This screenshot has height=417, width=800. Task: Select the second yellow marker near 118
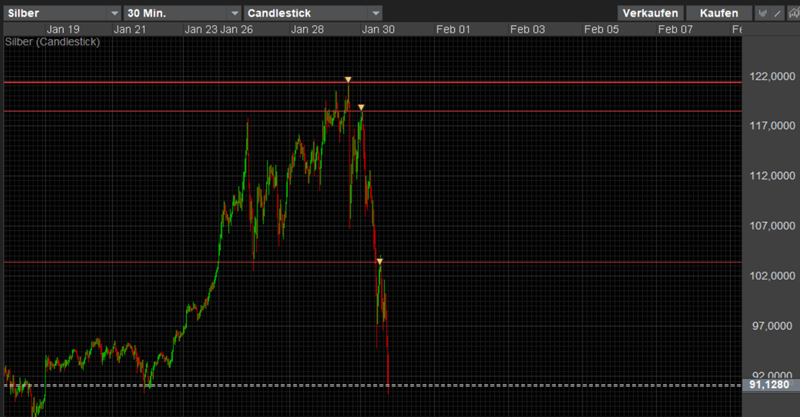[361, 107]
